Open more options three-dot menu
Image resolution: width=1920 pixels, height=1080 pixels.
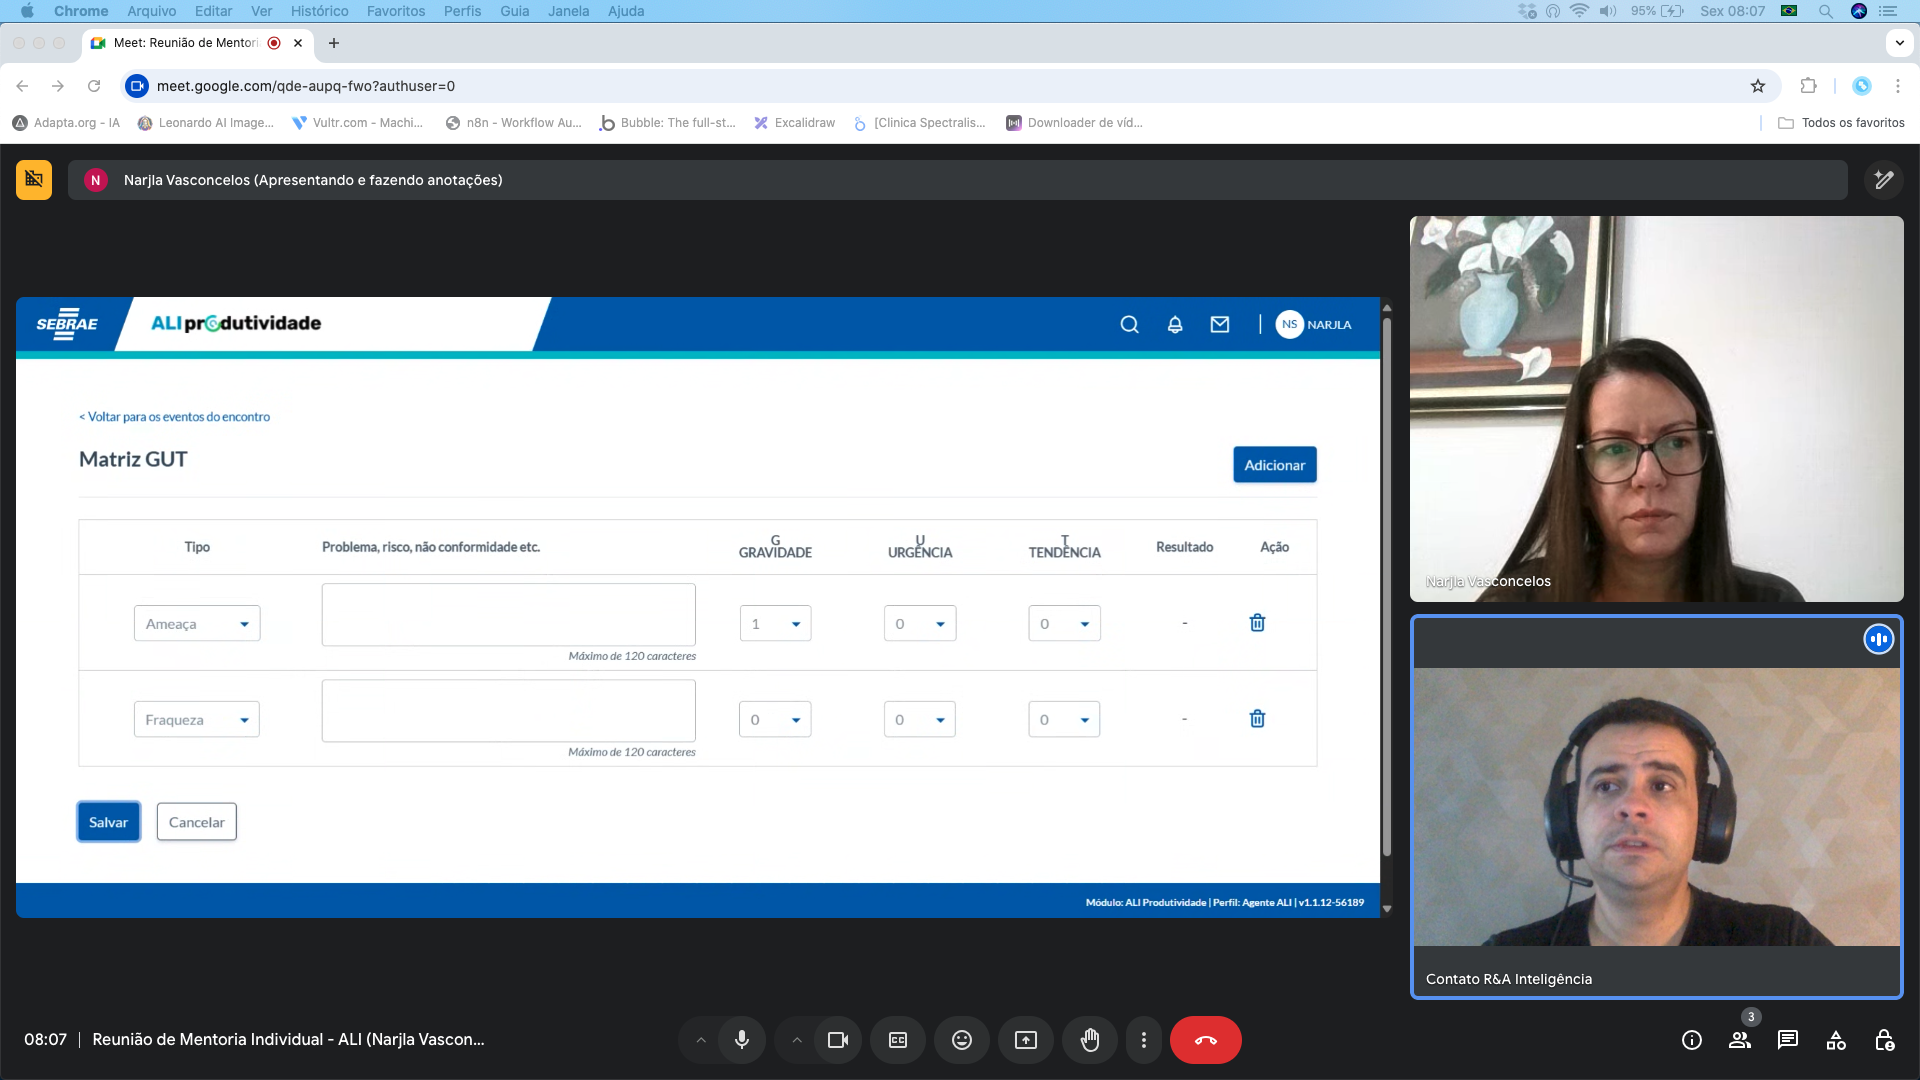(x=1143, y=1040)
